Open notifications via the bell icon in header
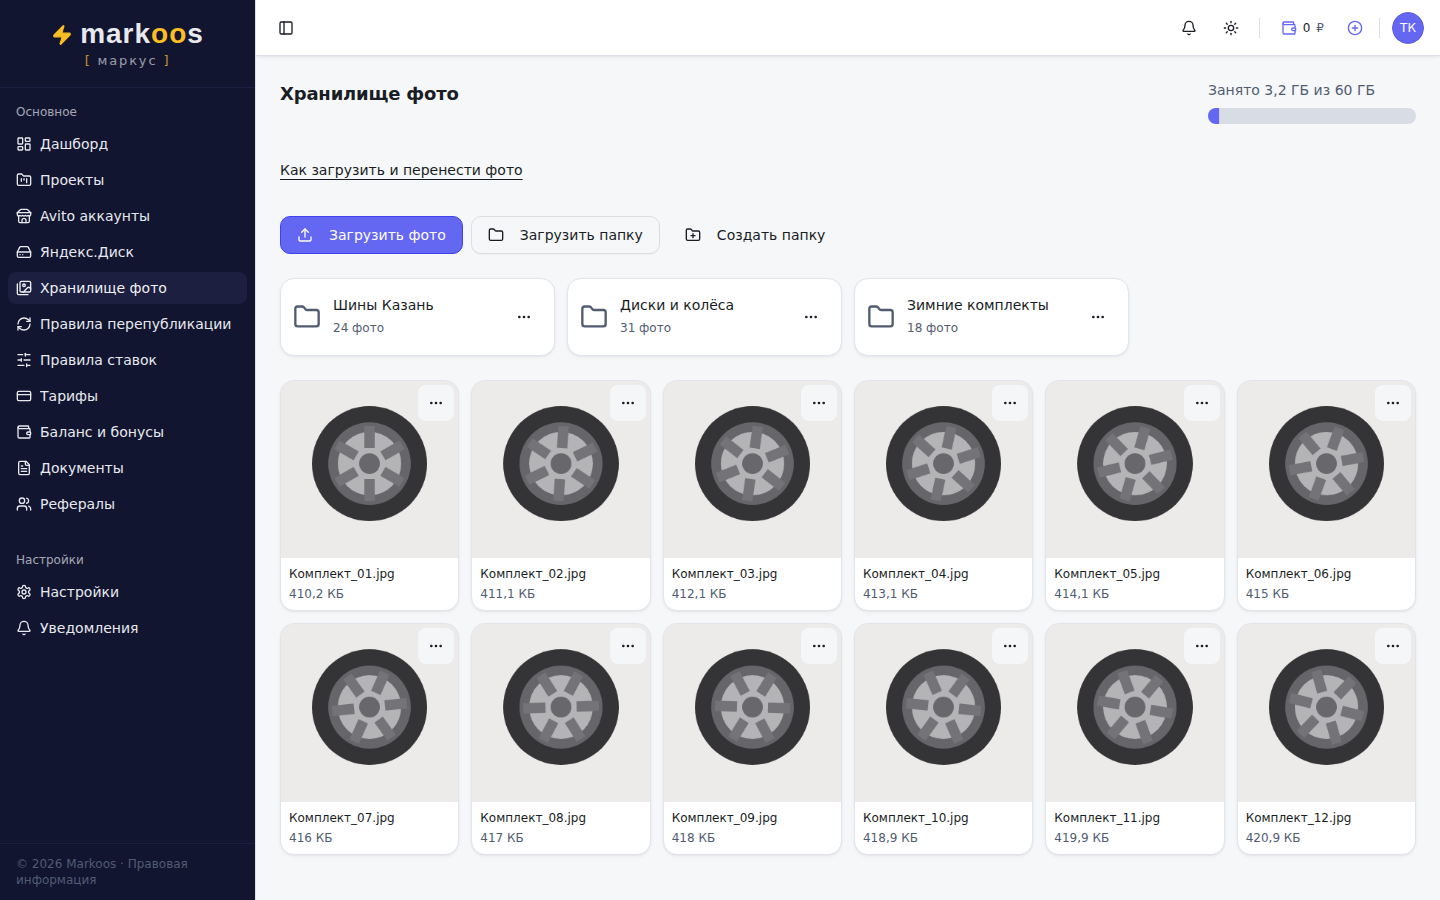This screenshot has width=1440, height=900. click(1189, 28)
